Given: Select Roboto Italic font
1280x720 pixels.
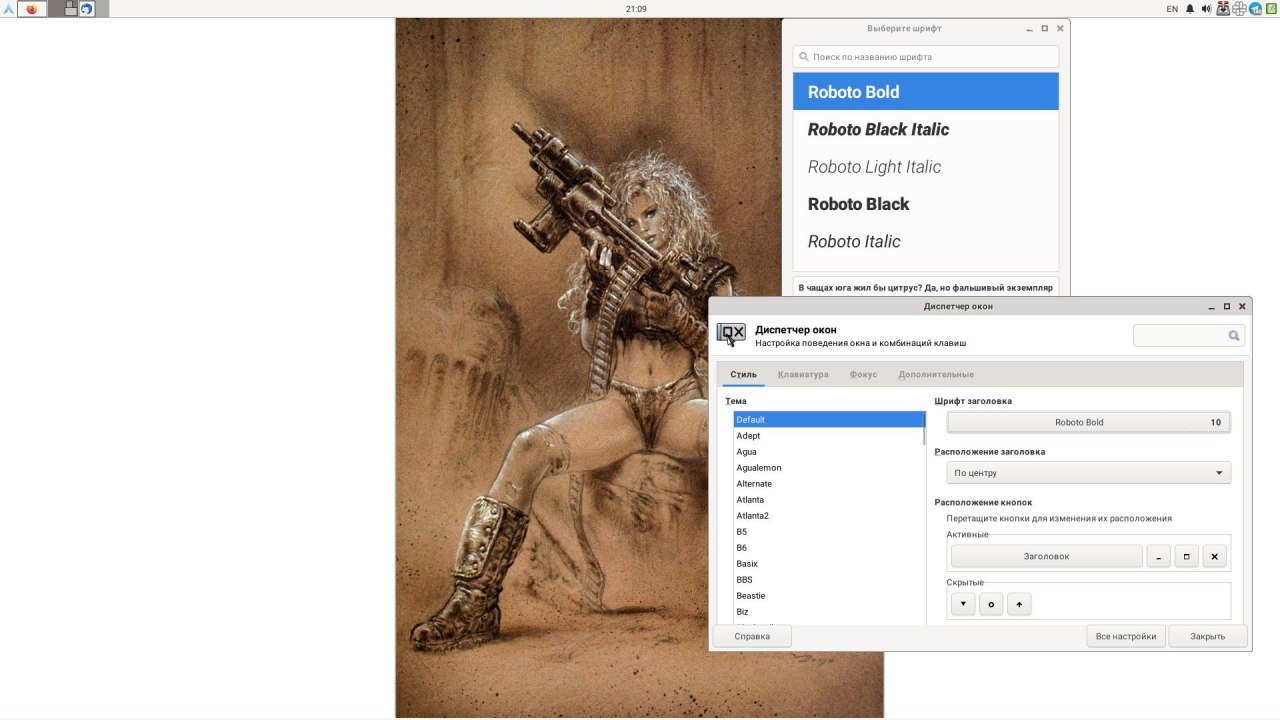Looking at the screenshot, I should click(x=926, y=241).
